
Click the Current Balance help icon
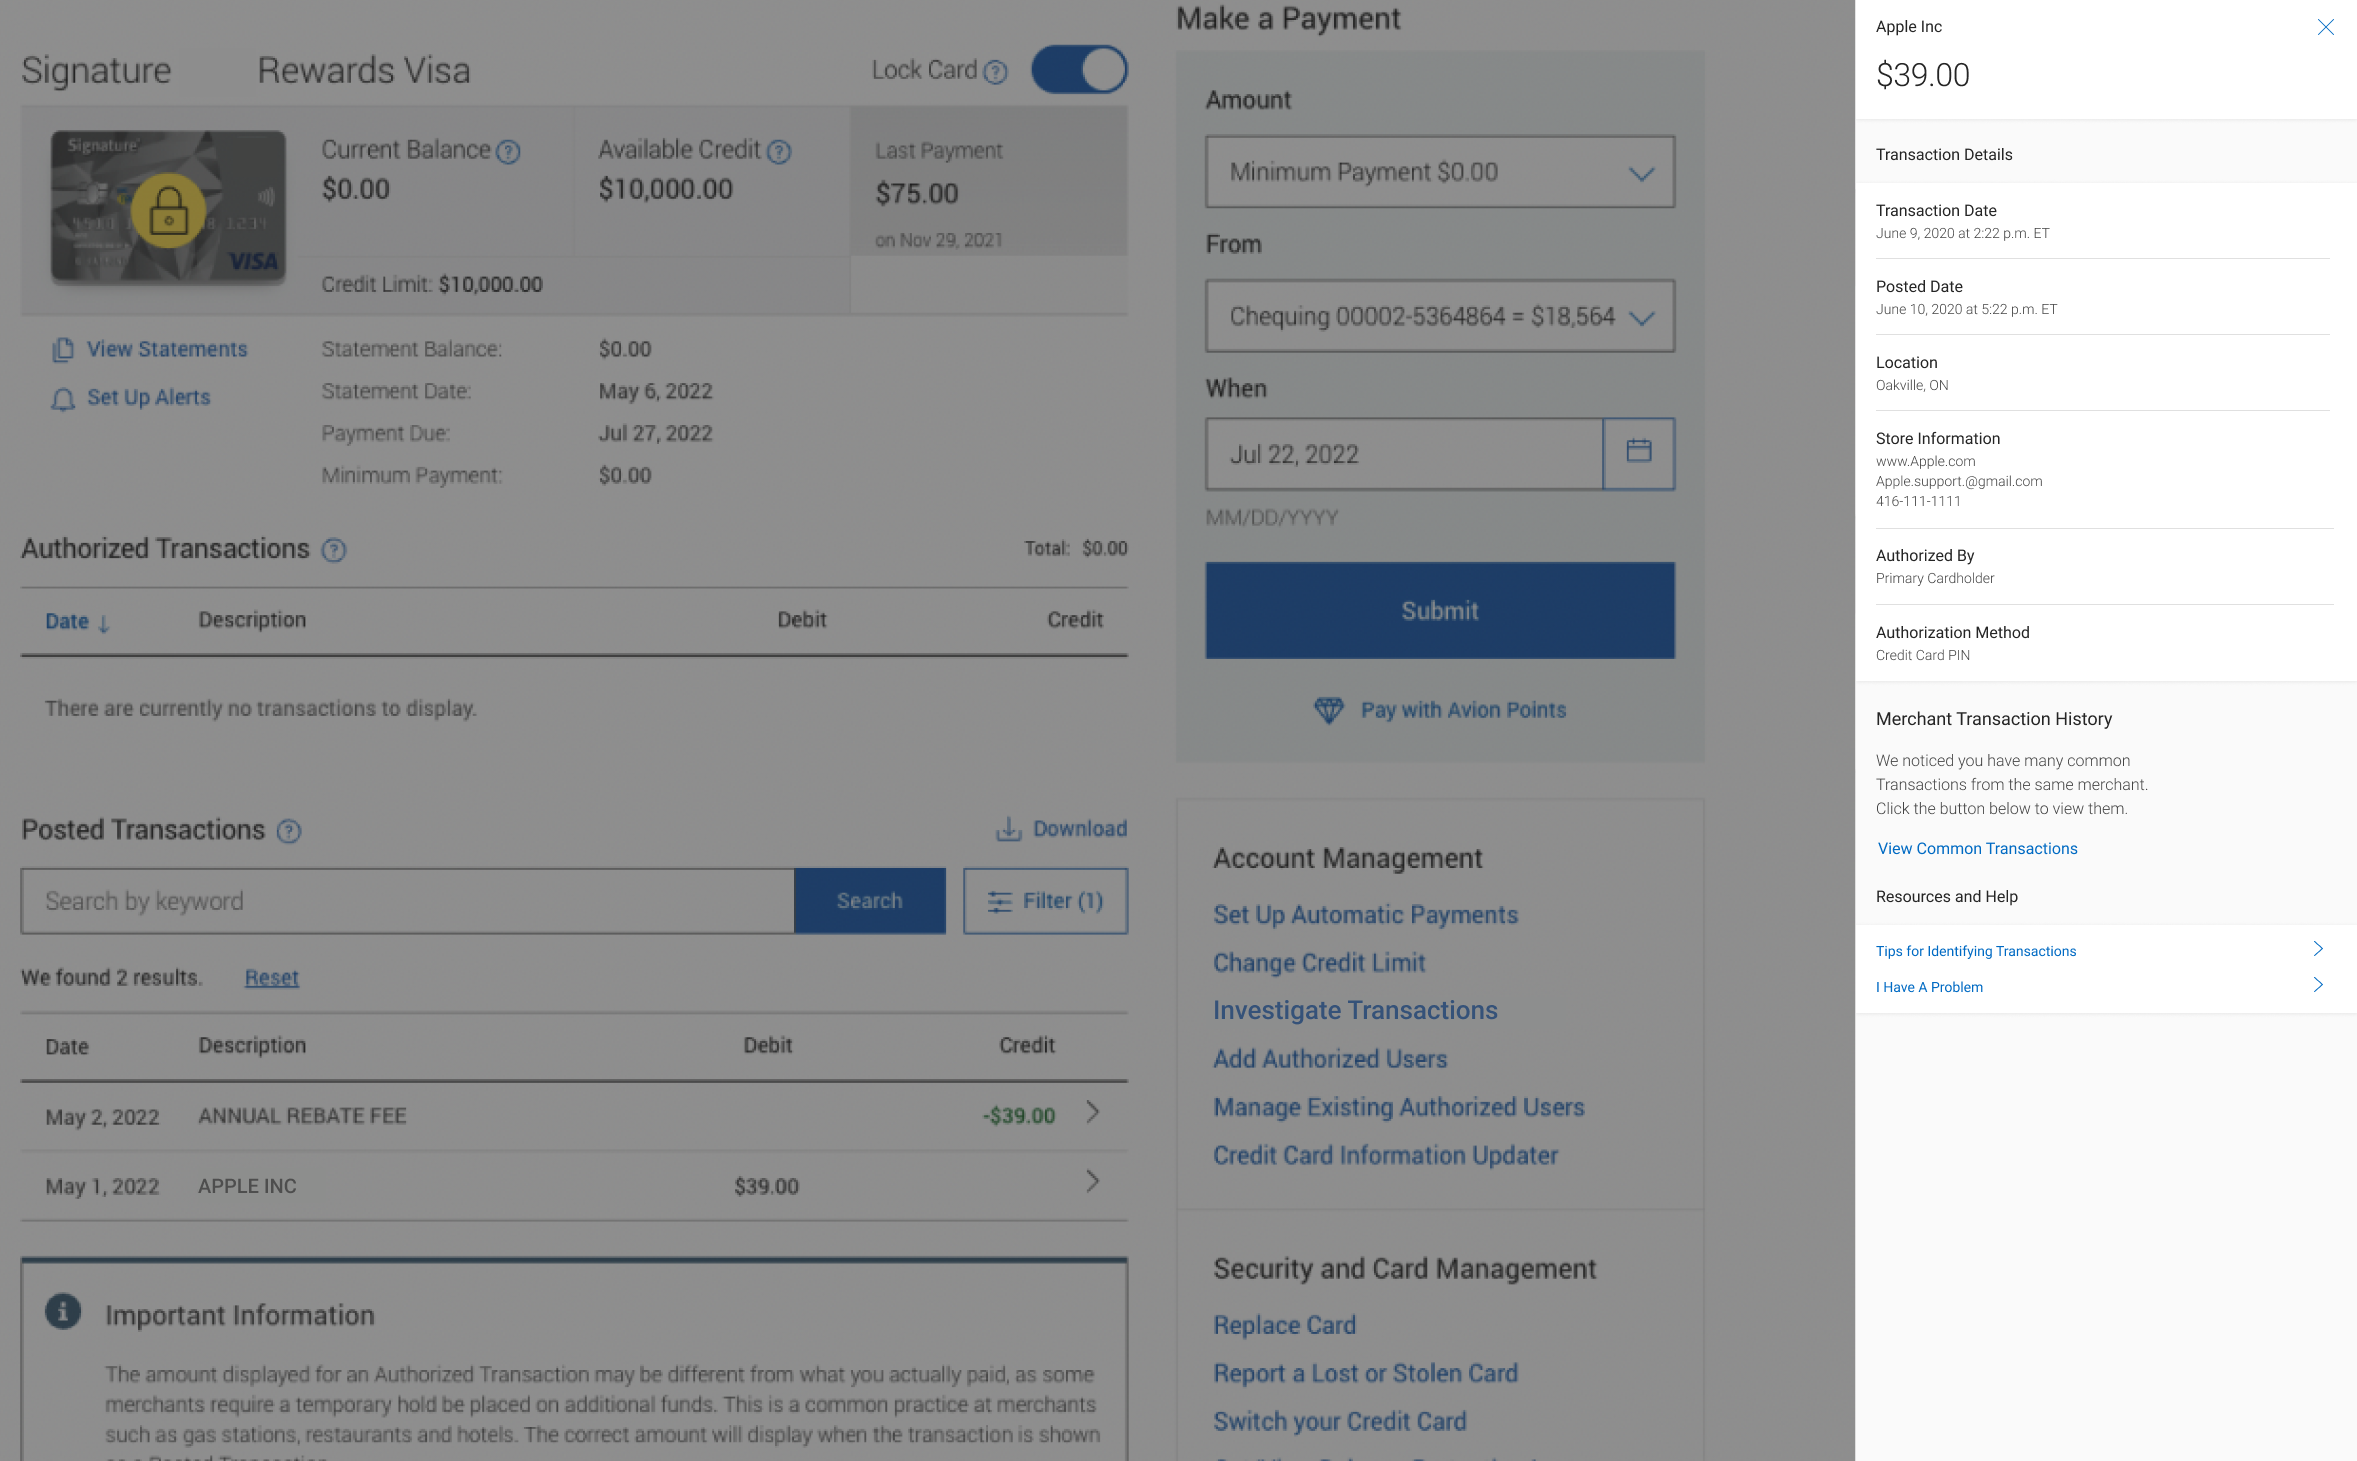508,152
